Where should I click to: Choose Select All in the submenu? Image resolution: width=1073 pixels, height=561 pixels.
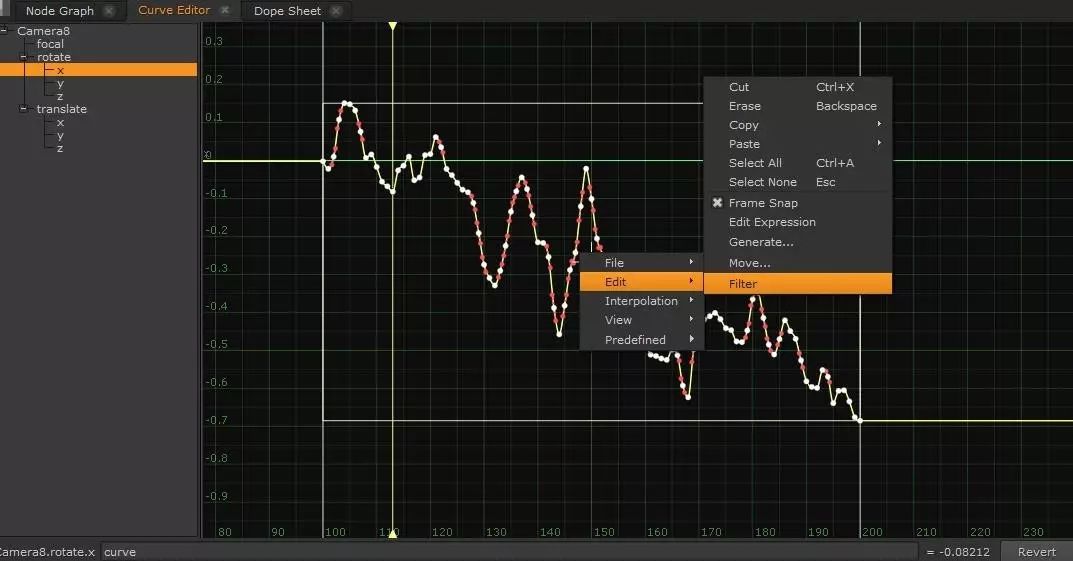798,163
